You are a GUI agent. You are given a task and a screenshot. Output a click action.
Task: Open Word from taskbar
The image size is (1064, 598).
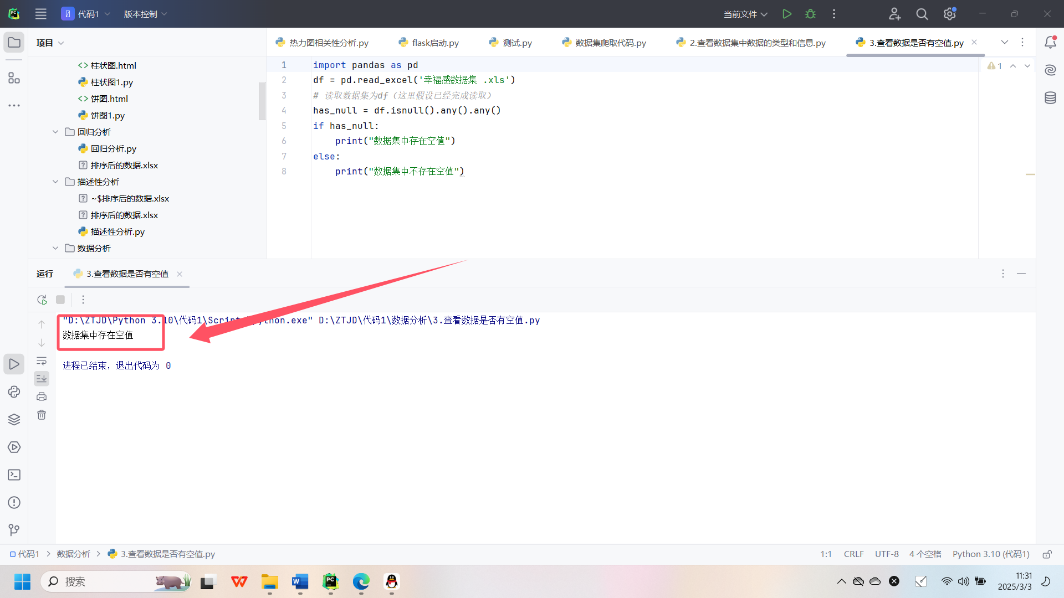[300, 582]
